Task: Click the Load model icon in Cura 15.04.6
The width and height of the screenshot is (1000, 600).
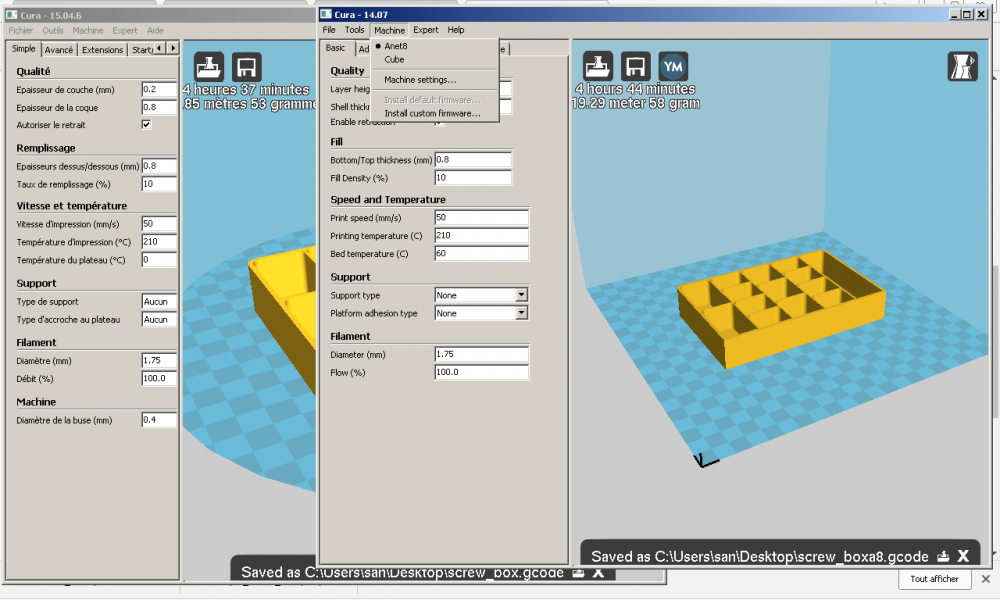Action: tap(209, 67)
